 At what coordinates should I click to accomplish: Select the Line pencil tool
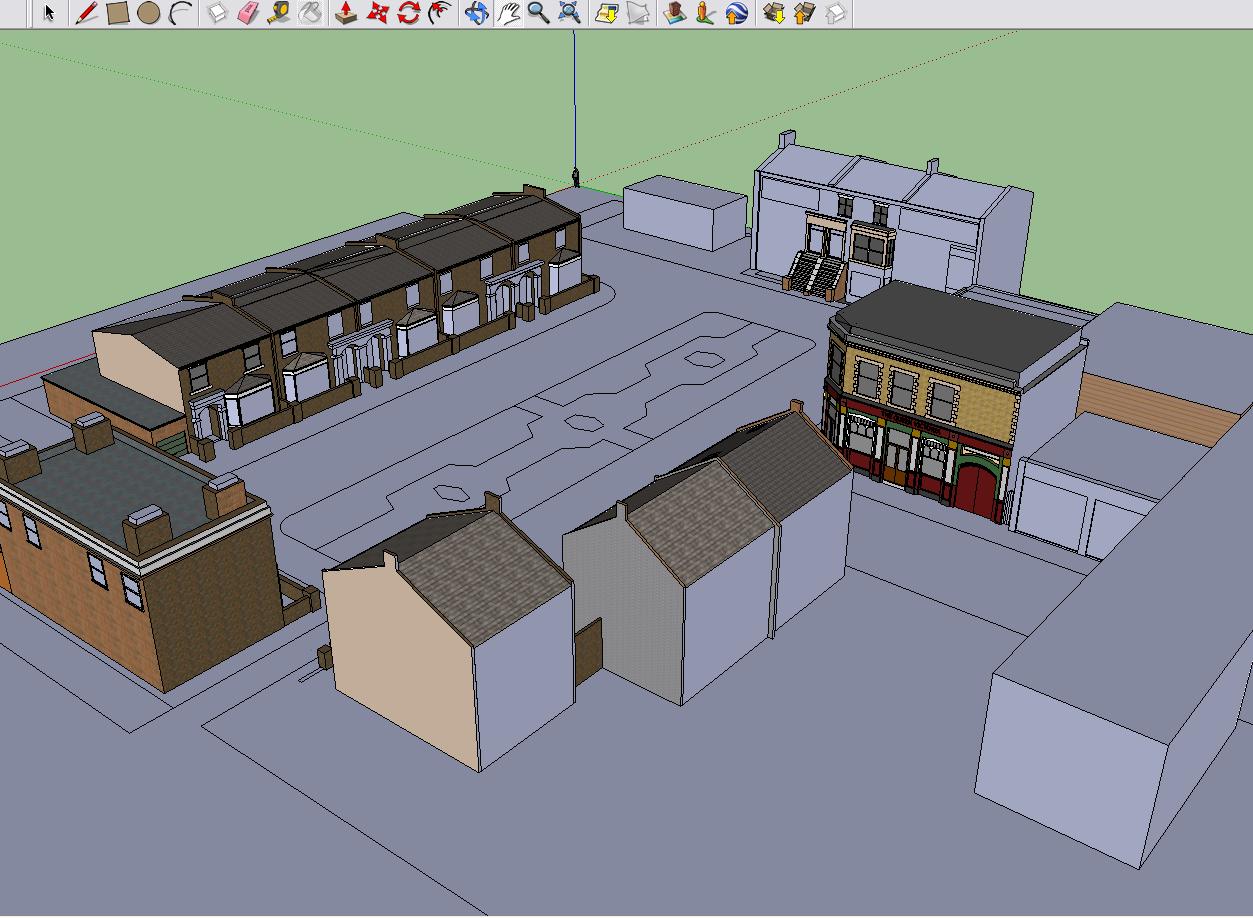click(x=86, y=13)
